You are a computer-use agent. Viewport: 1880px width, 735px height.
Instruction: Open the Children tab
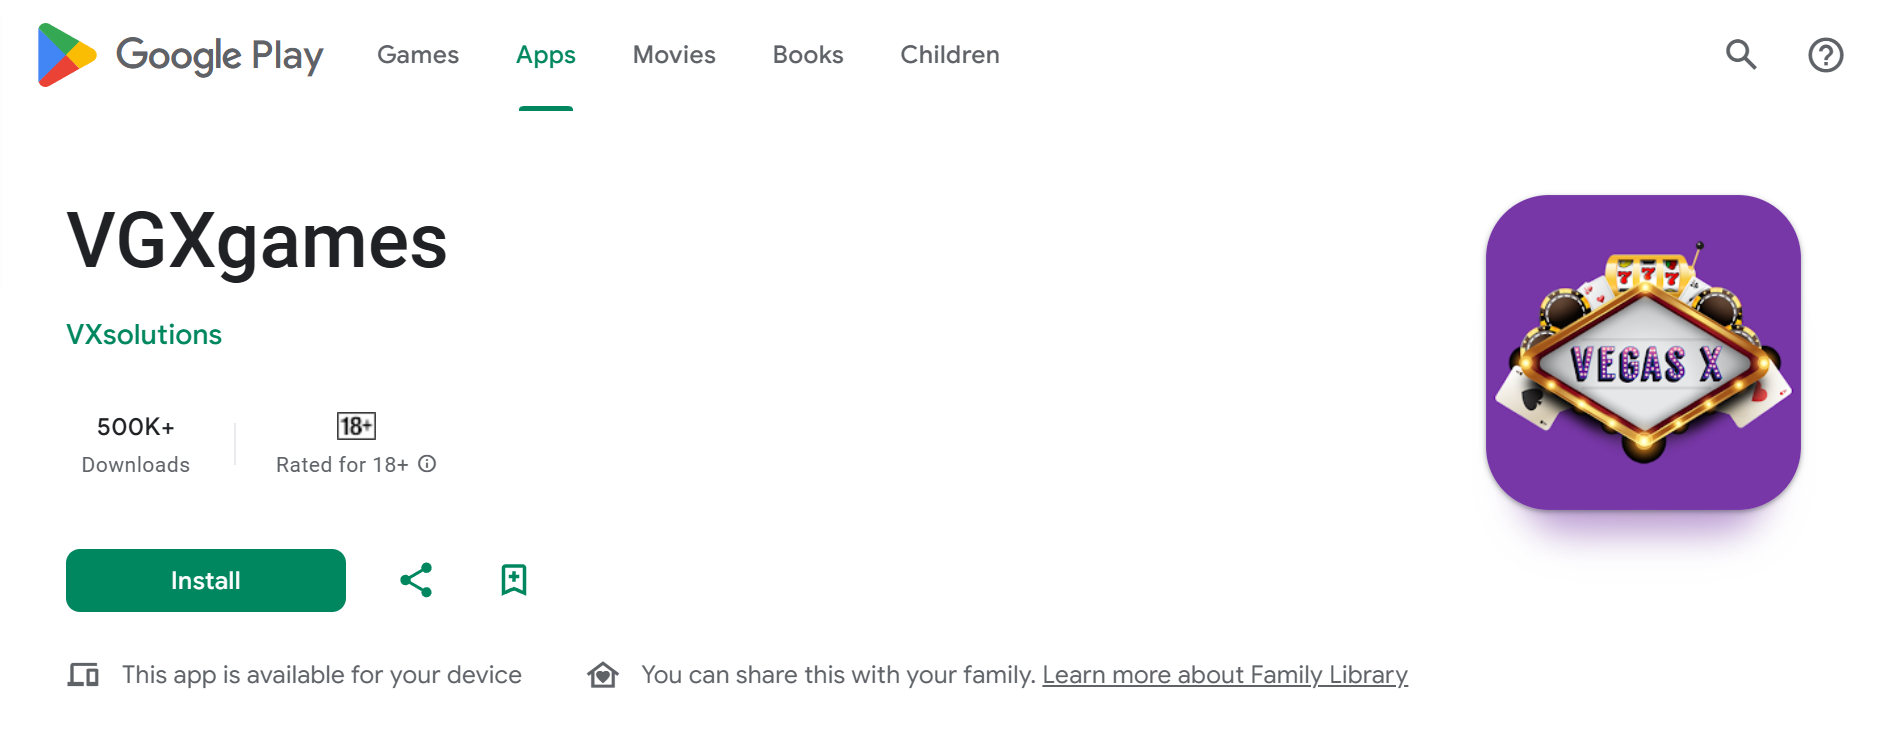click(x=950, y=55)
